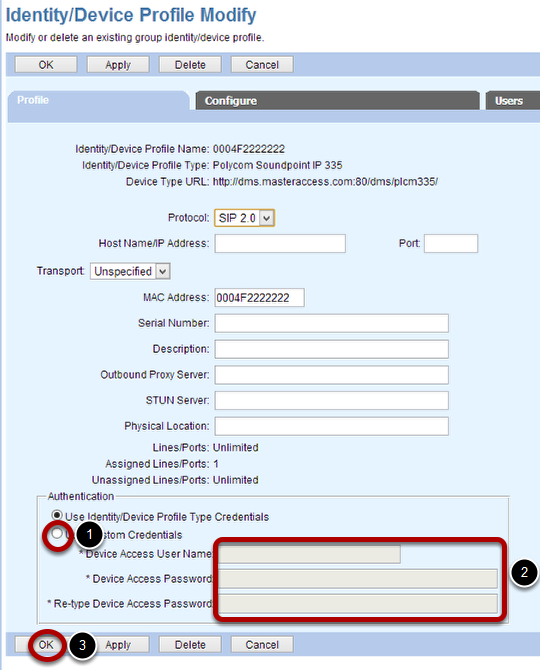Image resolution: width=540 pixels, height=670 pixels.
Task: Click the bottom Delete button
Action: (x=191, y=644)
